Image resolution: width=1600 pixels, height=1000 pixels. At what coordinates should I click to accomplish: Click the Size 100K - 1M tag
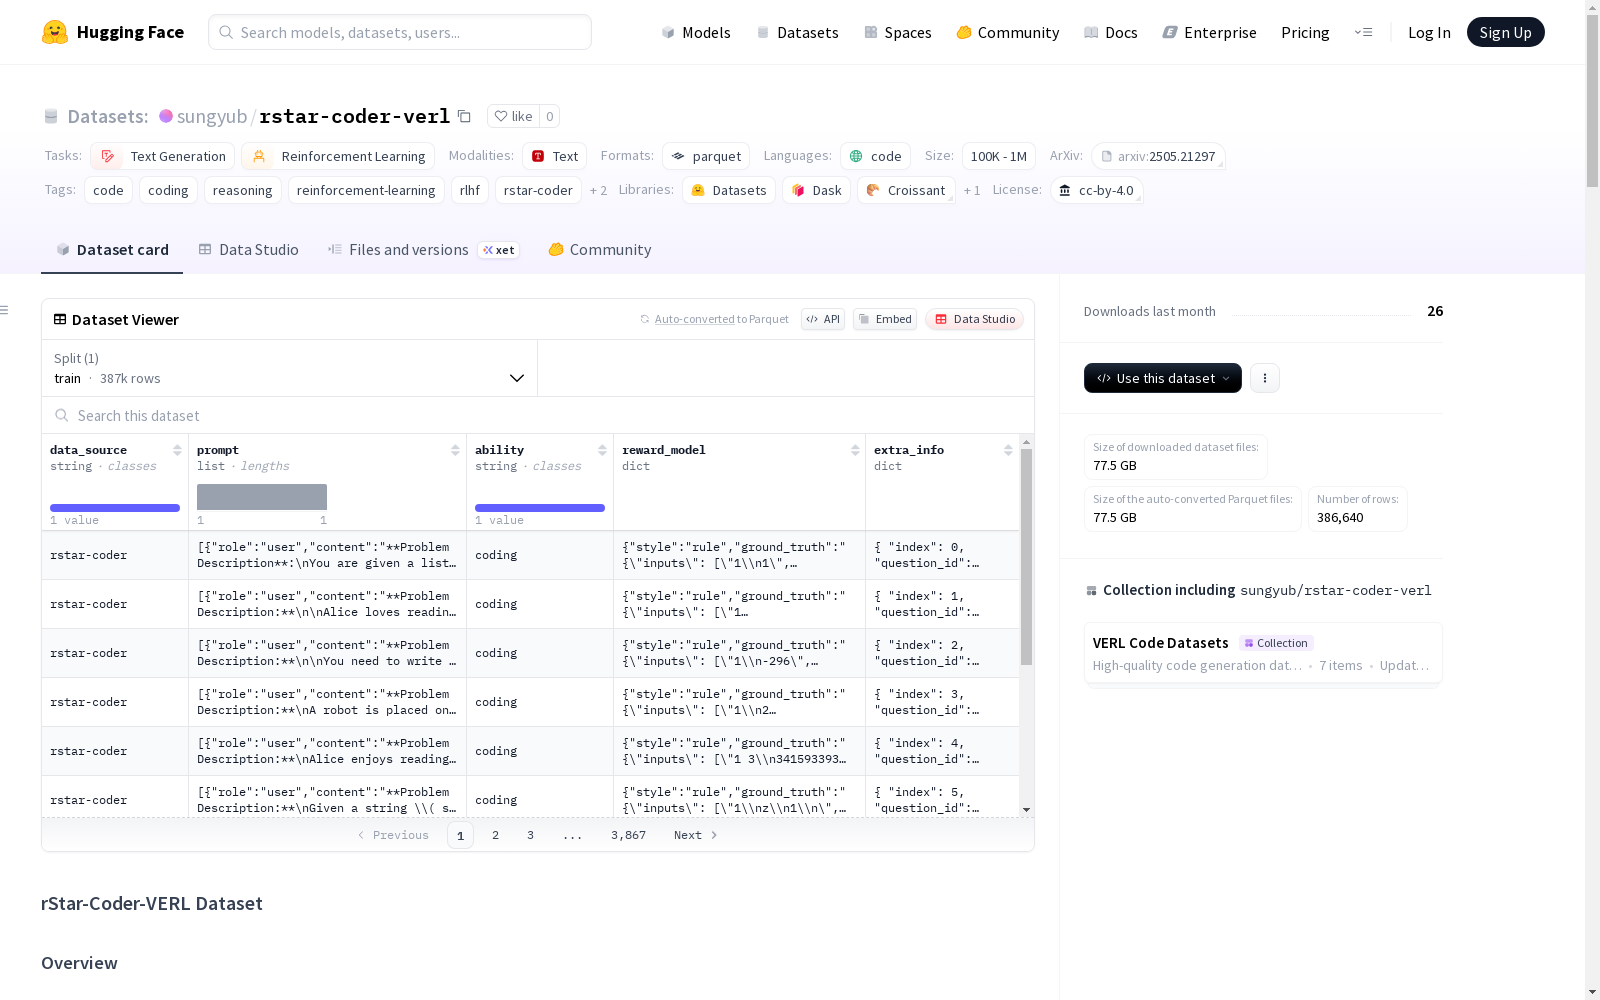click(998, 156)
